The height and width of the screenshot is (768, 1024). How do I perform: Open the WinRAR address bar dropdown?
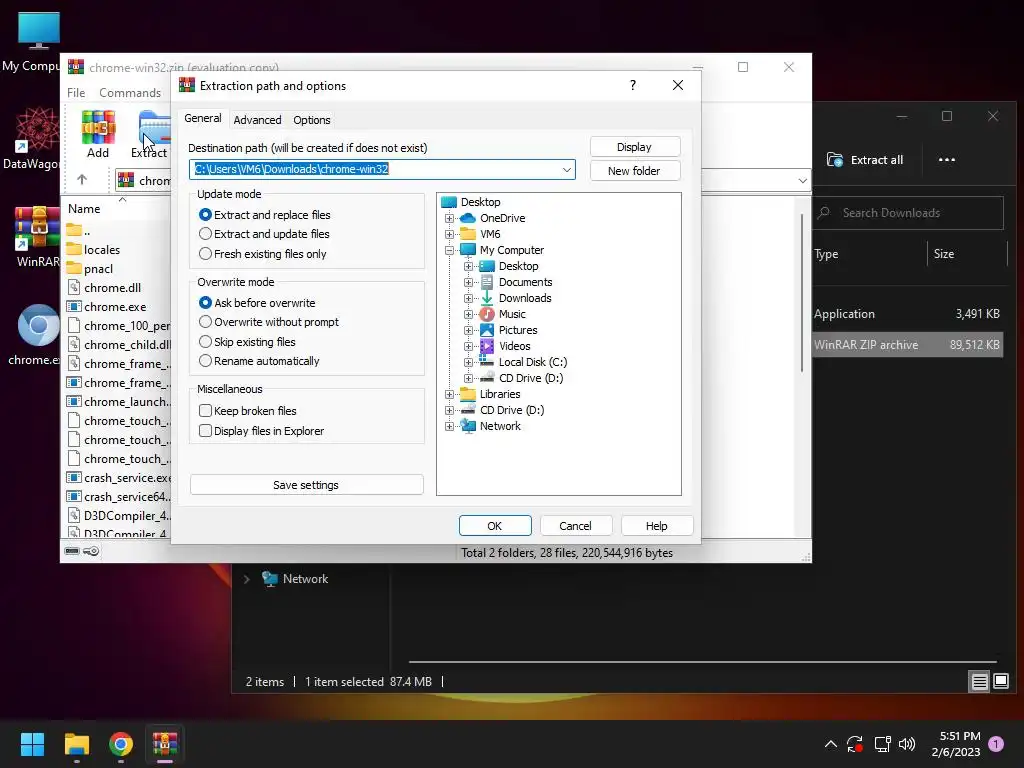pos(803,181)
